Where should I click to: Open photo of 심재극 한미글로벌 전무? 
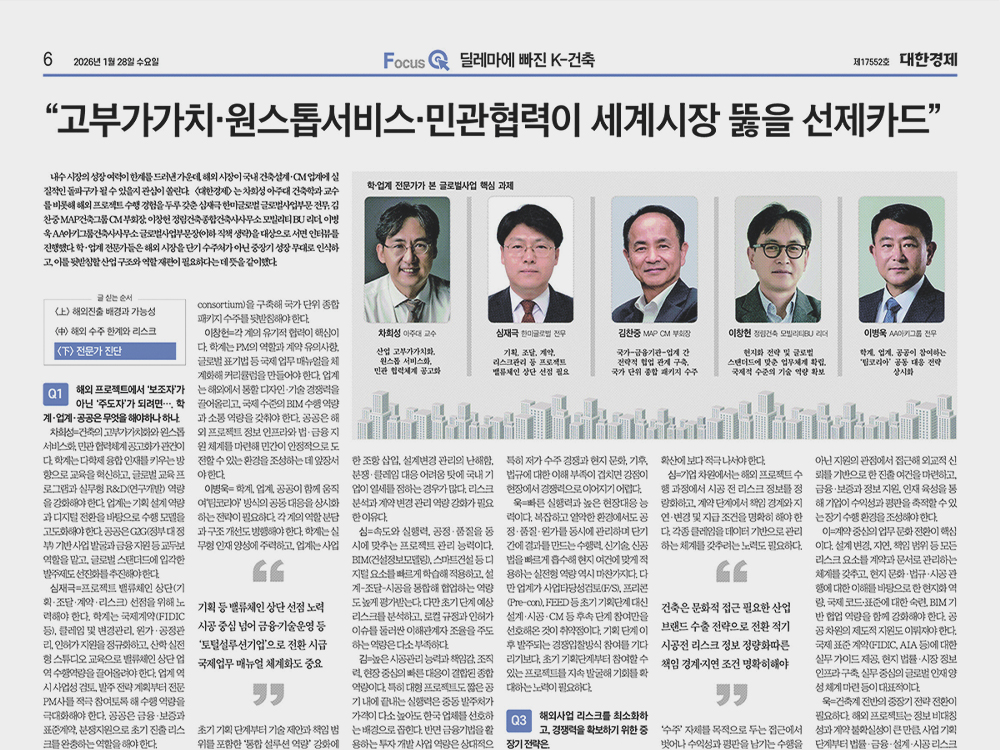pos(530,263)
